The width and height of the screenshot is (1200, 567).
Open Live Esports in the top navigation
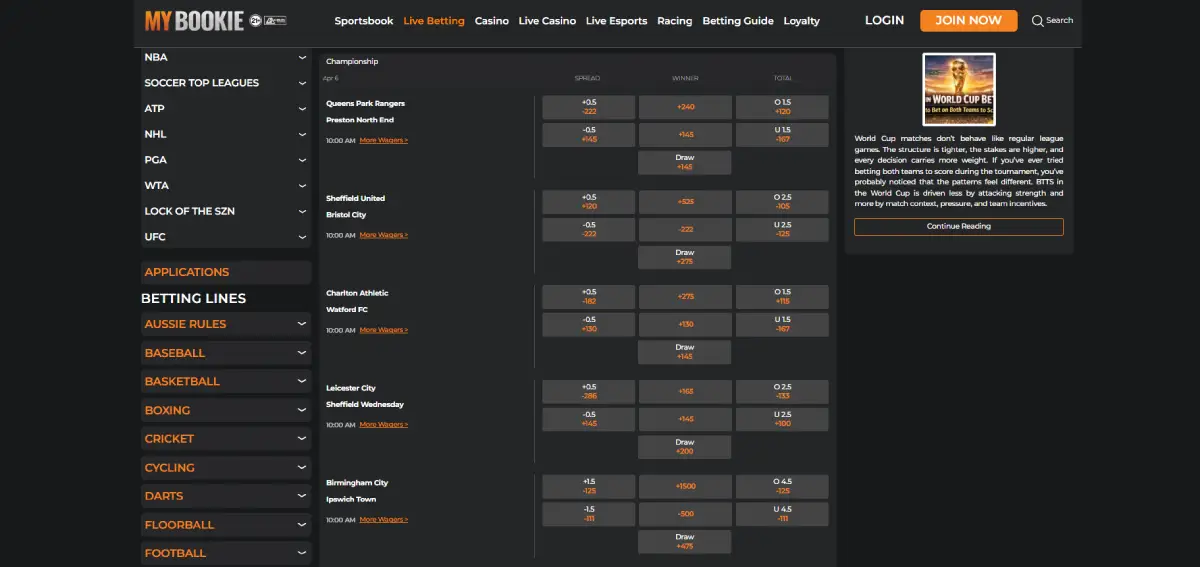(616, 21)
